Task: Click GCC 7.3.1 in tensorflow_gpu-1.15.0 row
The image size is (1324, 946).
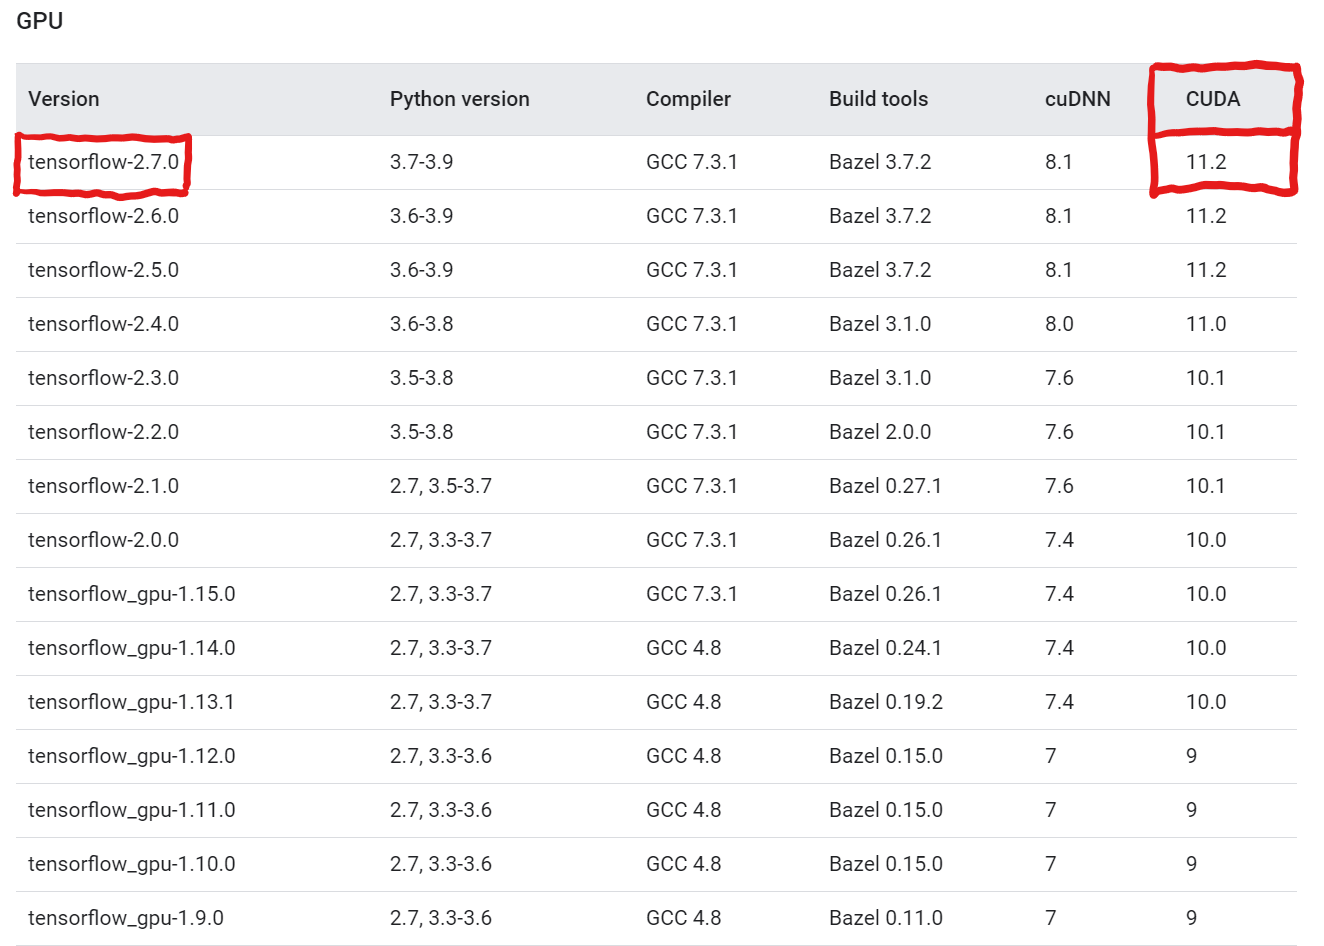Action: [692, 594]
